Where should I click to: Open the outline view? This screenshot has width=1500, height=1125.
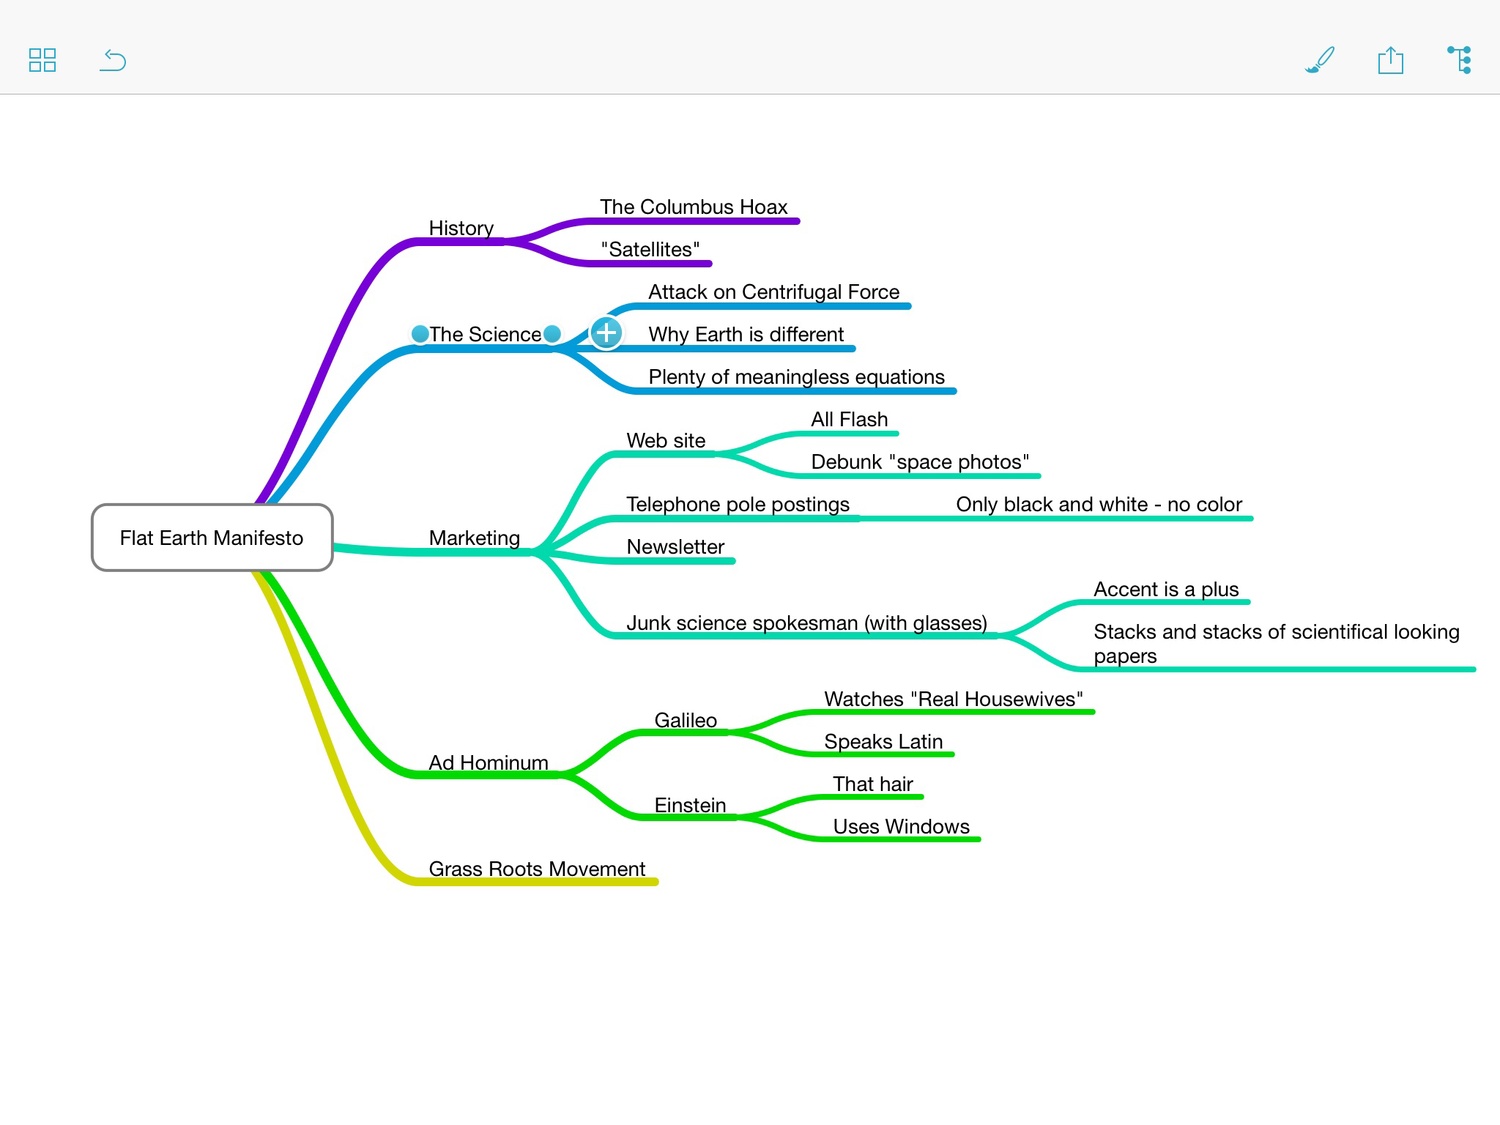(1459, 60)
